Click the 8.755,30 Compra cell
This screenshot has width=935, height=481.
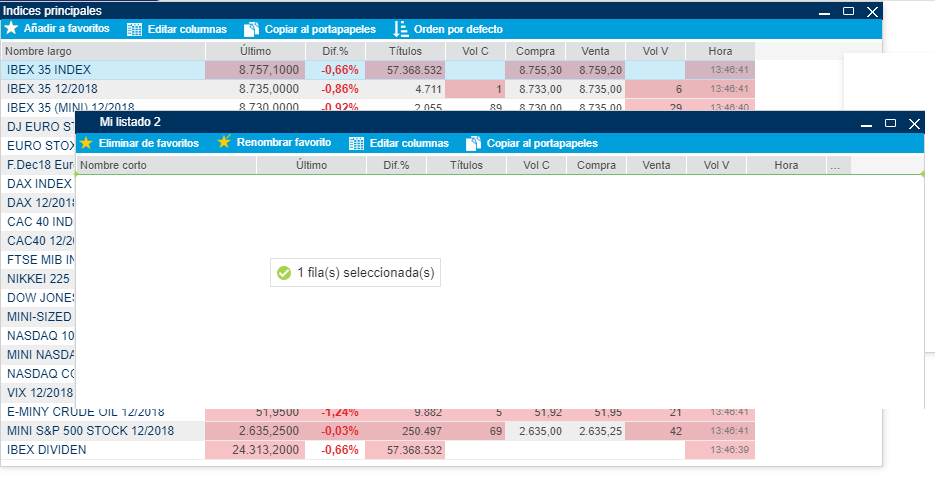[535, 70]
